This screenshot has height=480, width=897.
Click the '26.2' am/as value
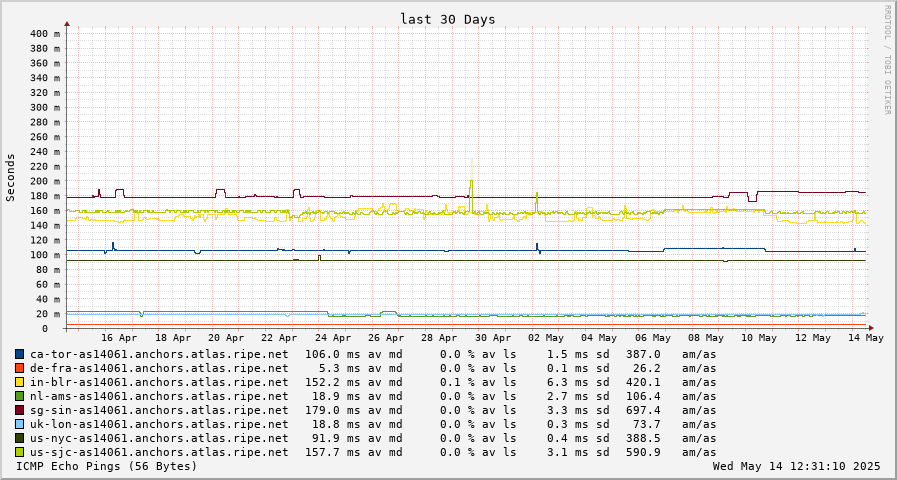pyautogui.click(x=646, y=368)
